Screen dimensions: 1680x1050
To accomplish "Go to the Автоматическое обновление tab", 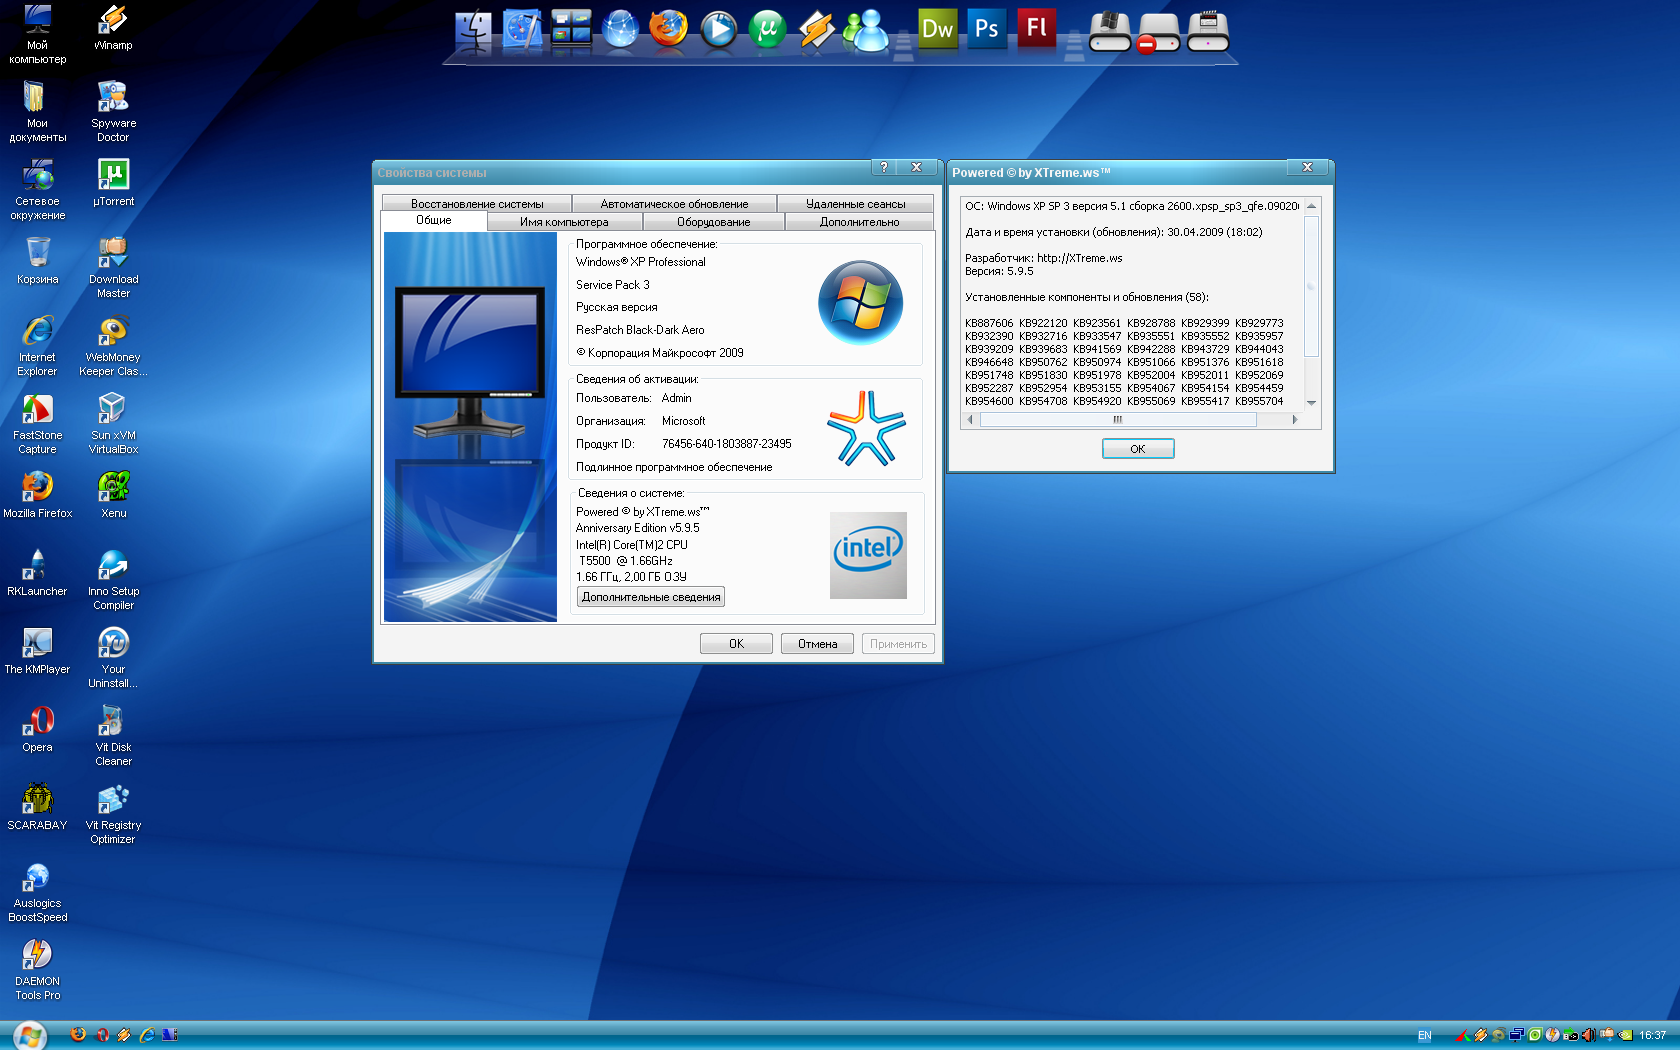I will [674, 204].
